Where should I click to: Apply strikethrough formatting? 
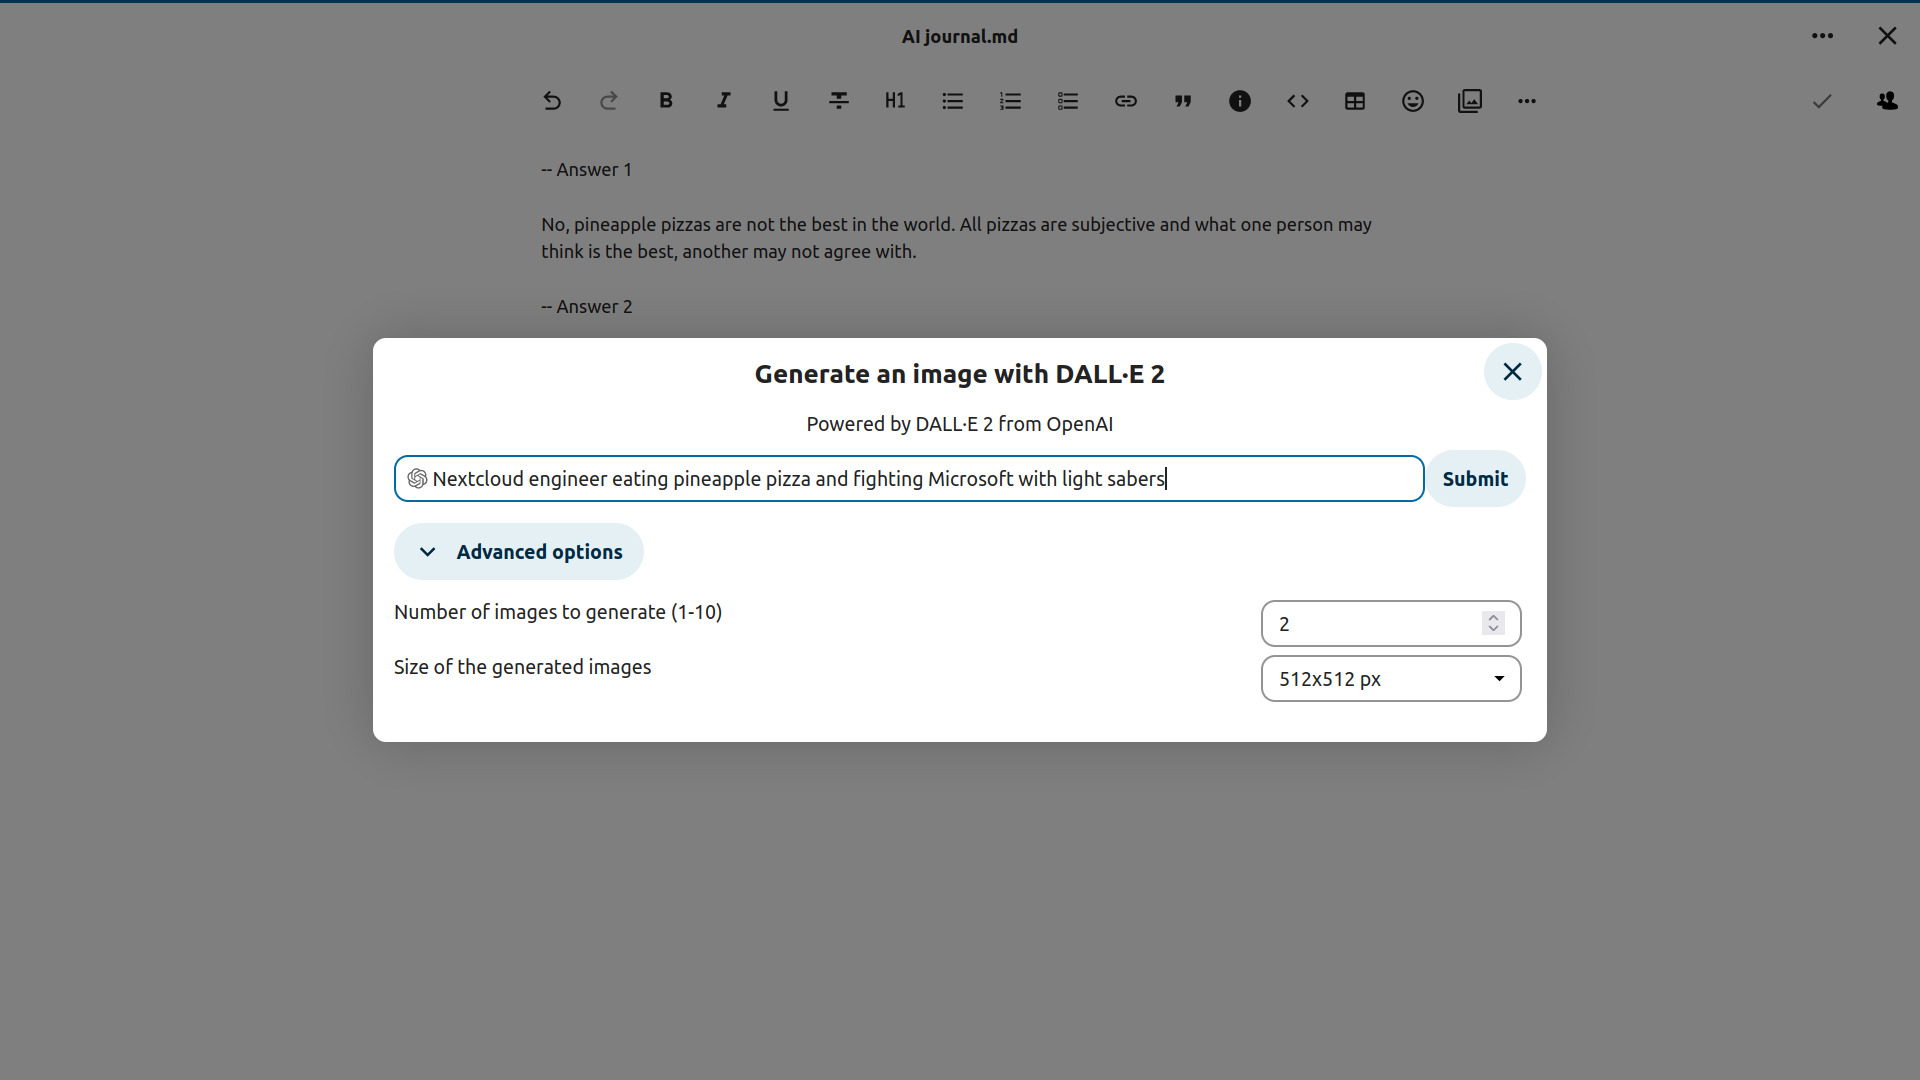point(839,101)
